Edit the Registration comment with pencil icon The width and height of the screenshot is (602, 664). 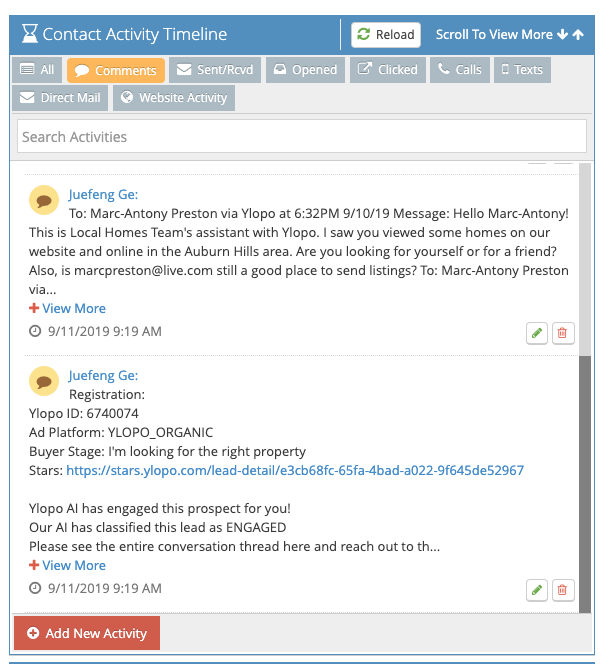pyautogui.click(x=537, y=590)
